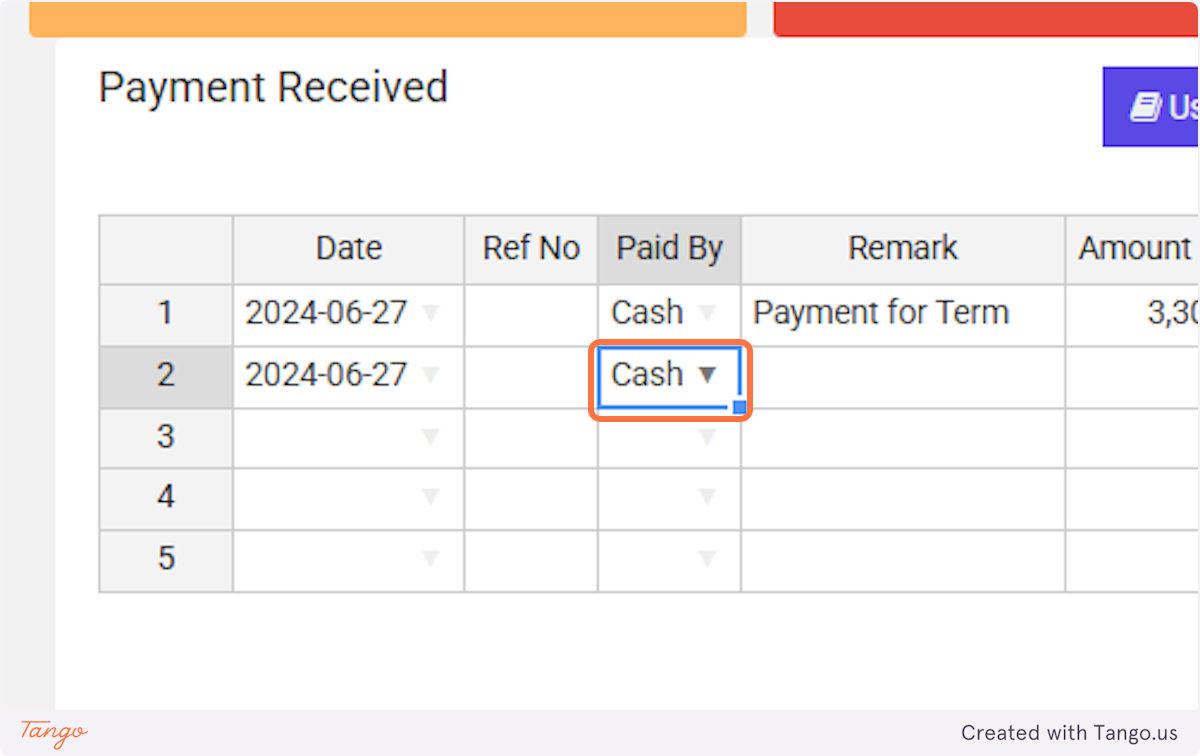Click the empty Ref No cell in row 3
Screen dimensions: 1200x756
click(x=531, y=437)
